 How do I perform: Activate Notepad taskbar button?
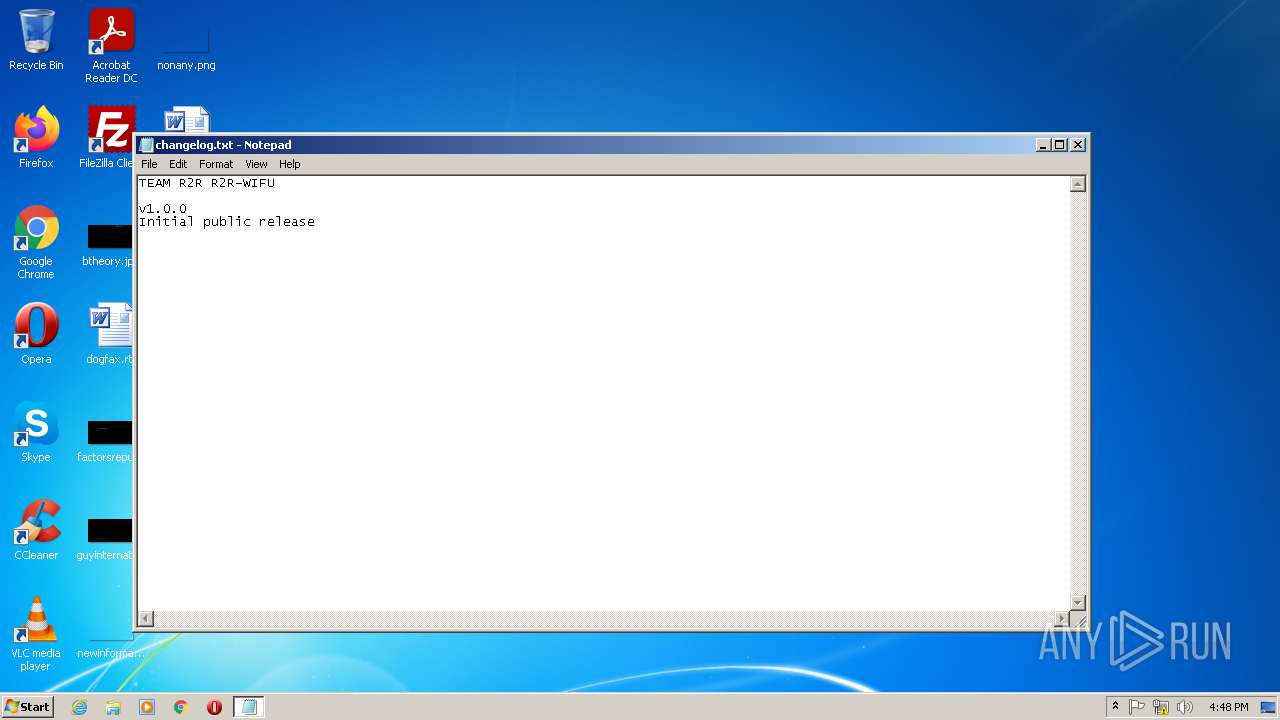tap(249, 707)
